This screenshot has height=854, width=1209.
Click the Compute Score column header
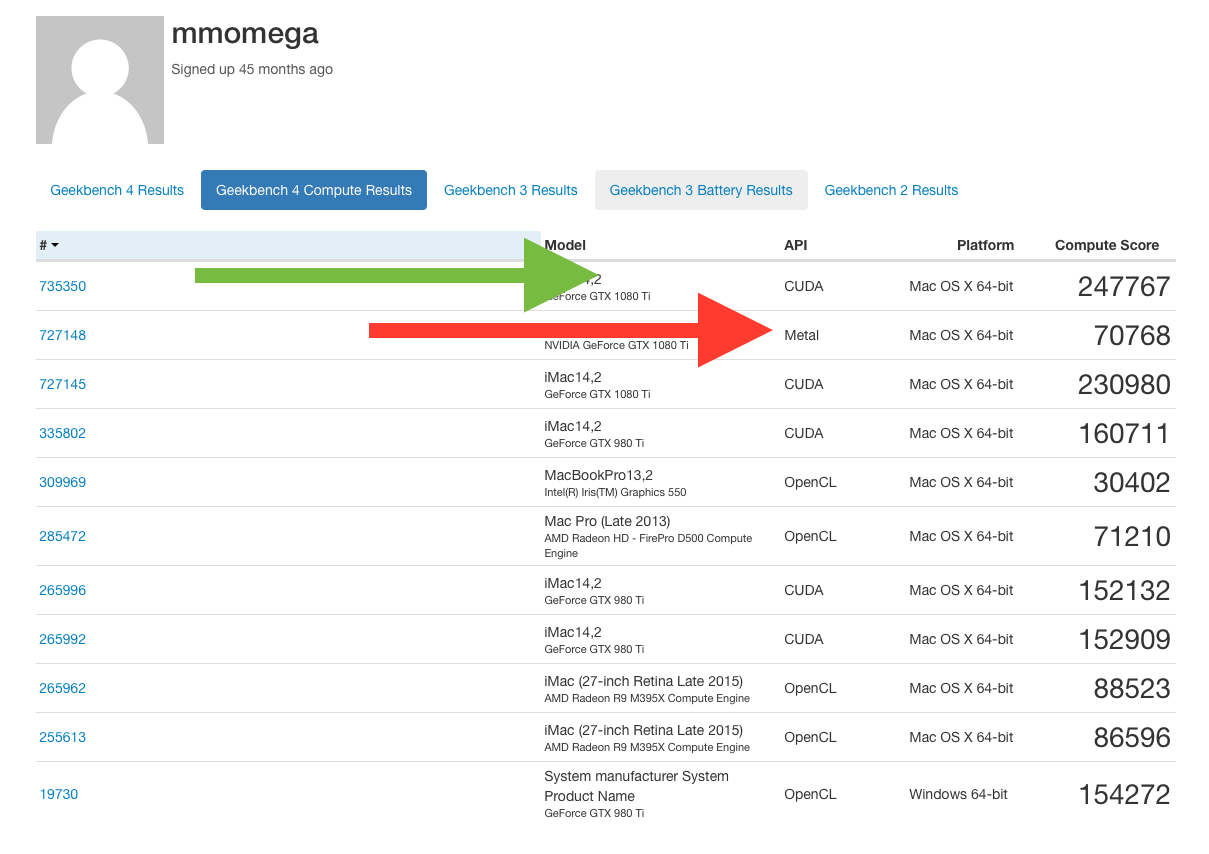(x=1107, y=245)
